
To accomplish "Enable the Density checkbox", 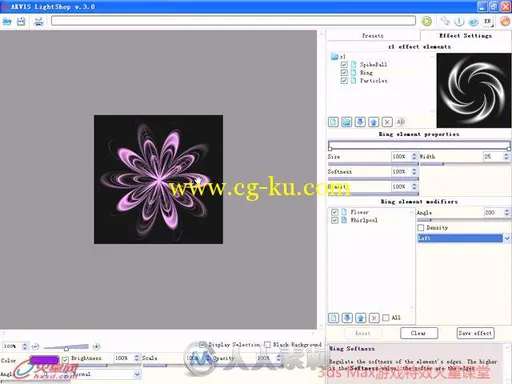I will [421, 228].
